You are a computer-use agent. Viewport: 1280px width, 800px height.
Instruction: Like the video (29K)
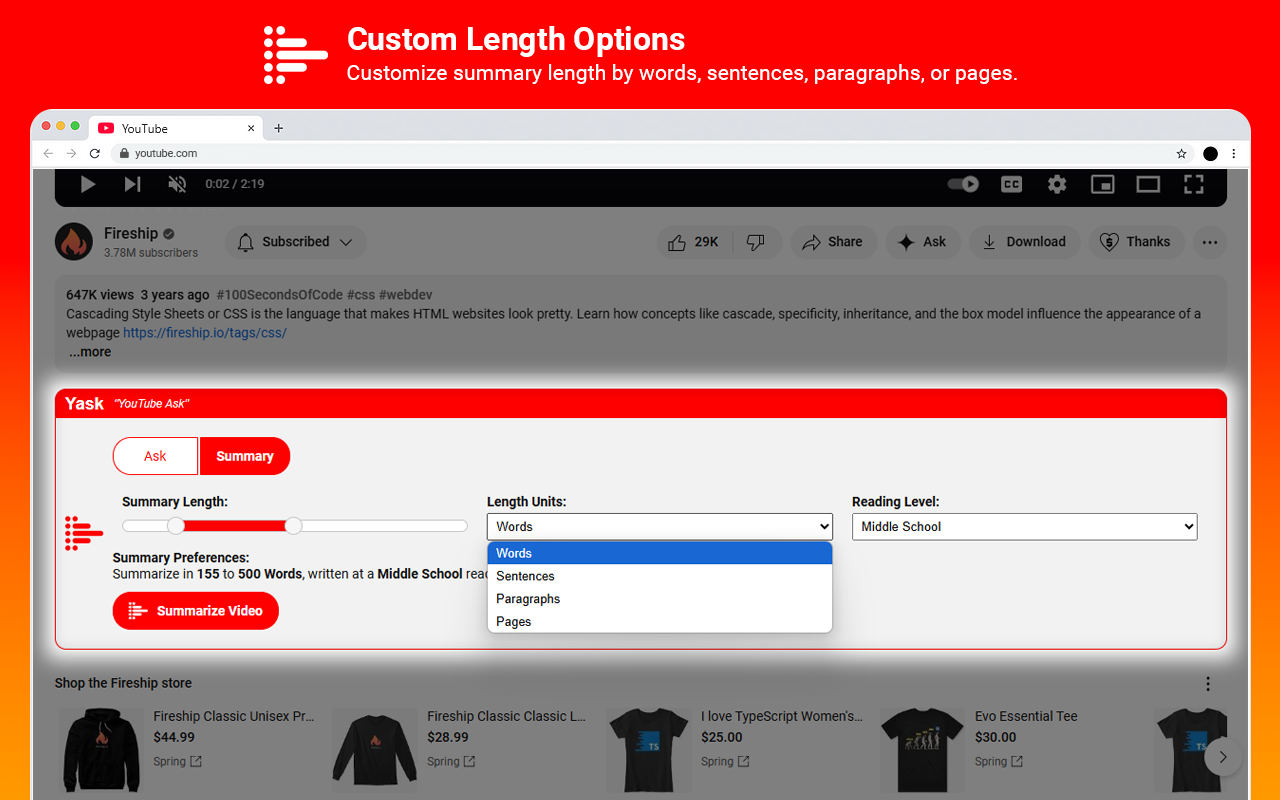click(x=694, y=242)
